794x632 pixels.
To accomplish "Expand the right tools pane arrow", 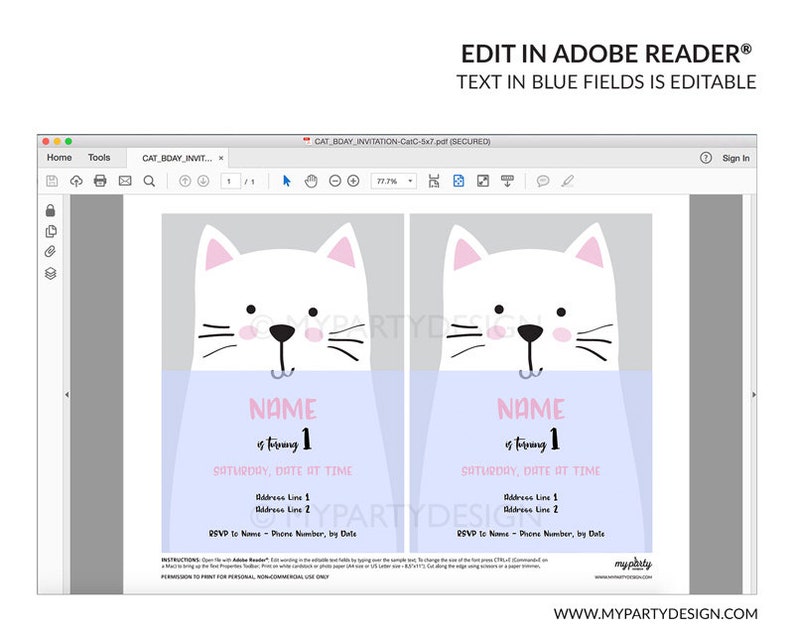I will click(x=754, y=394).
